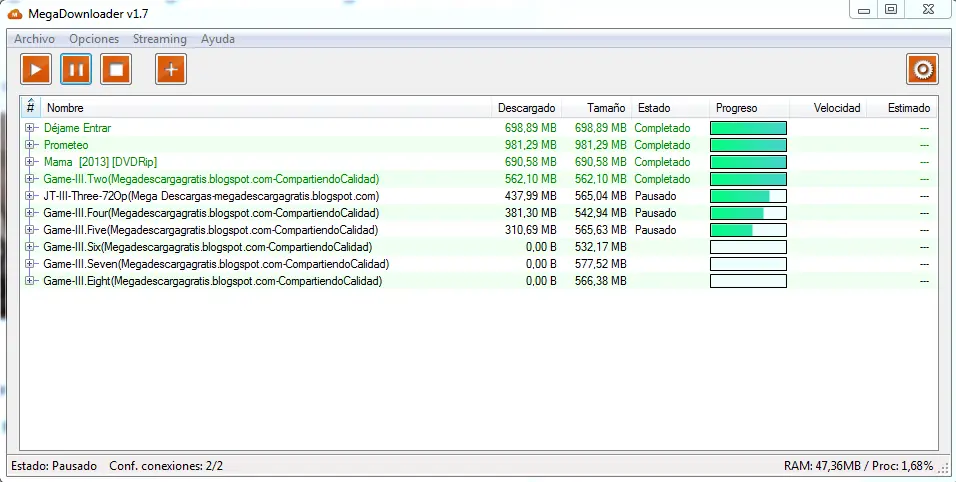956x482 pixels.
Task: Expand the Game-III.Two download row
Action: click(x=29, y=179)
